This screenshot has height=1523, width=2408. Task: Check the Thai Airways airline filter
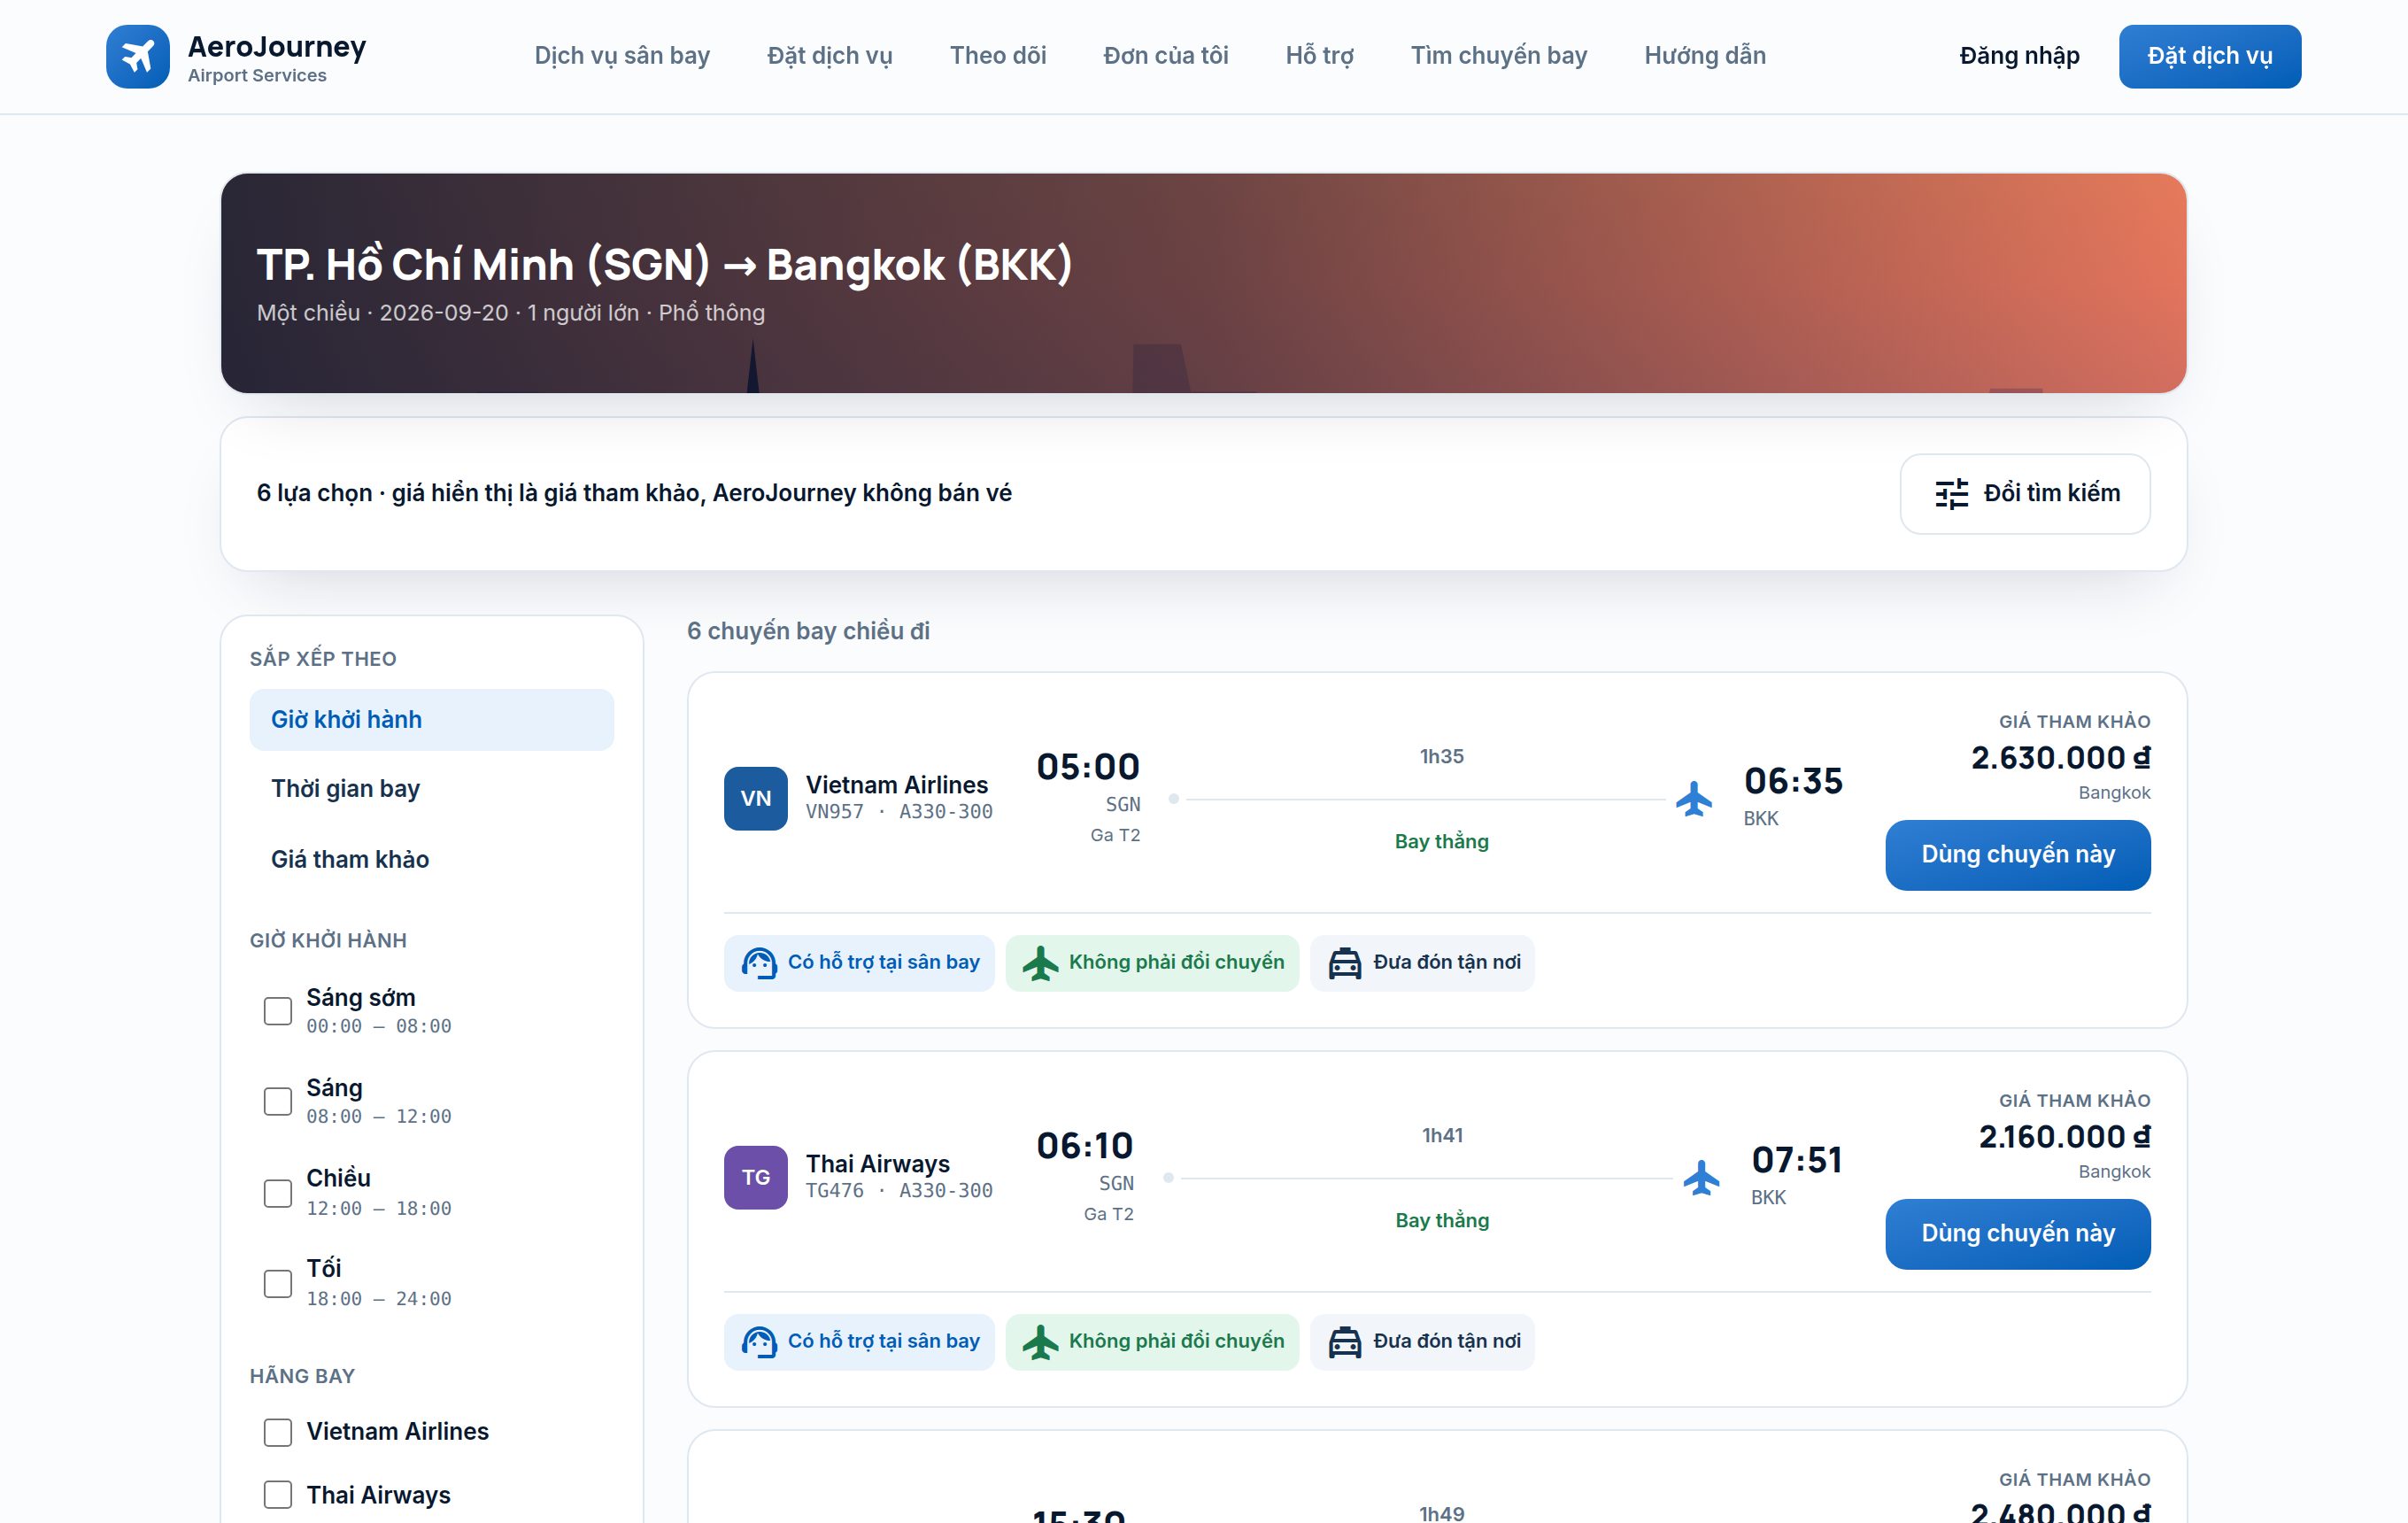[x=278, y=1495]
